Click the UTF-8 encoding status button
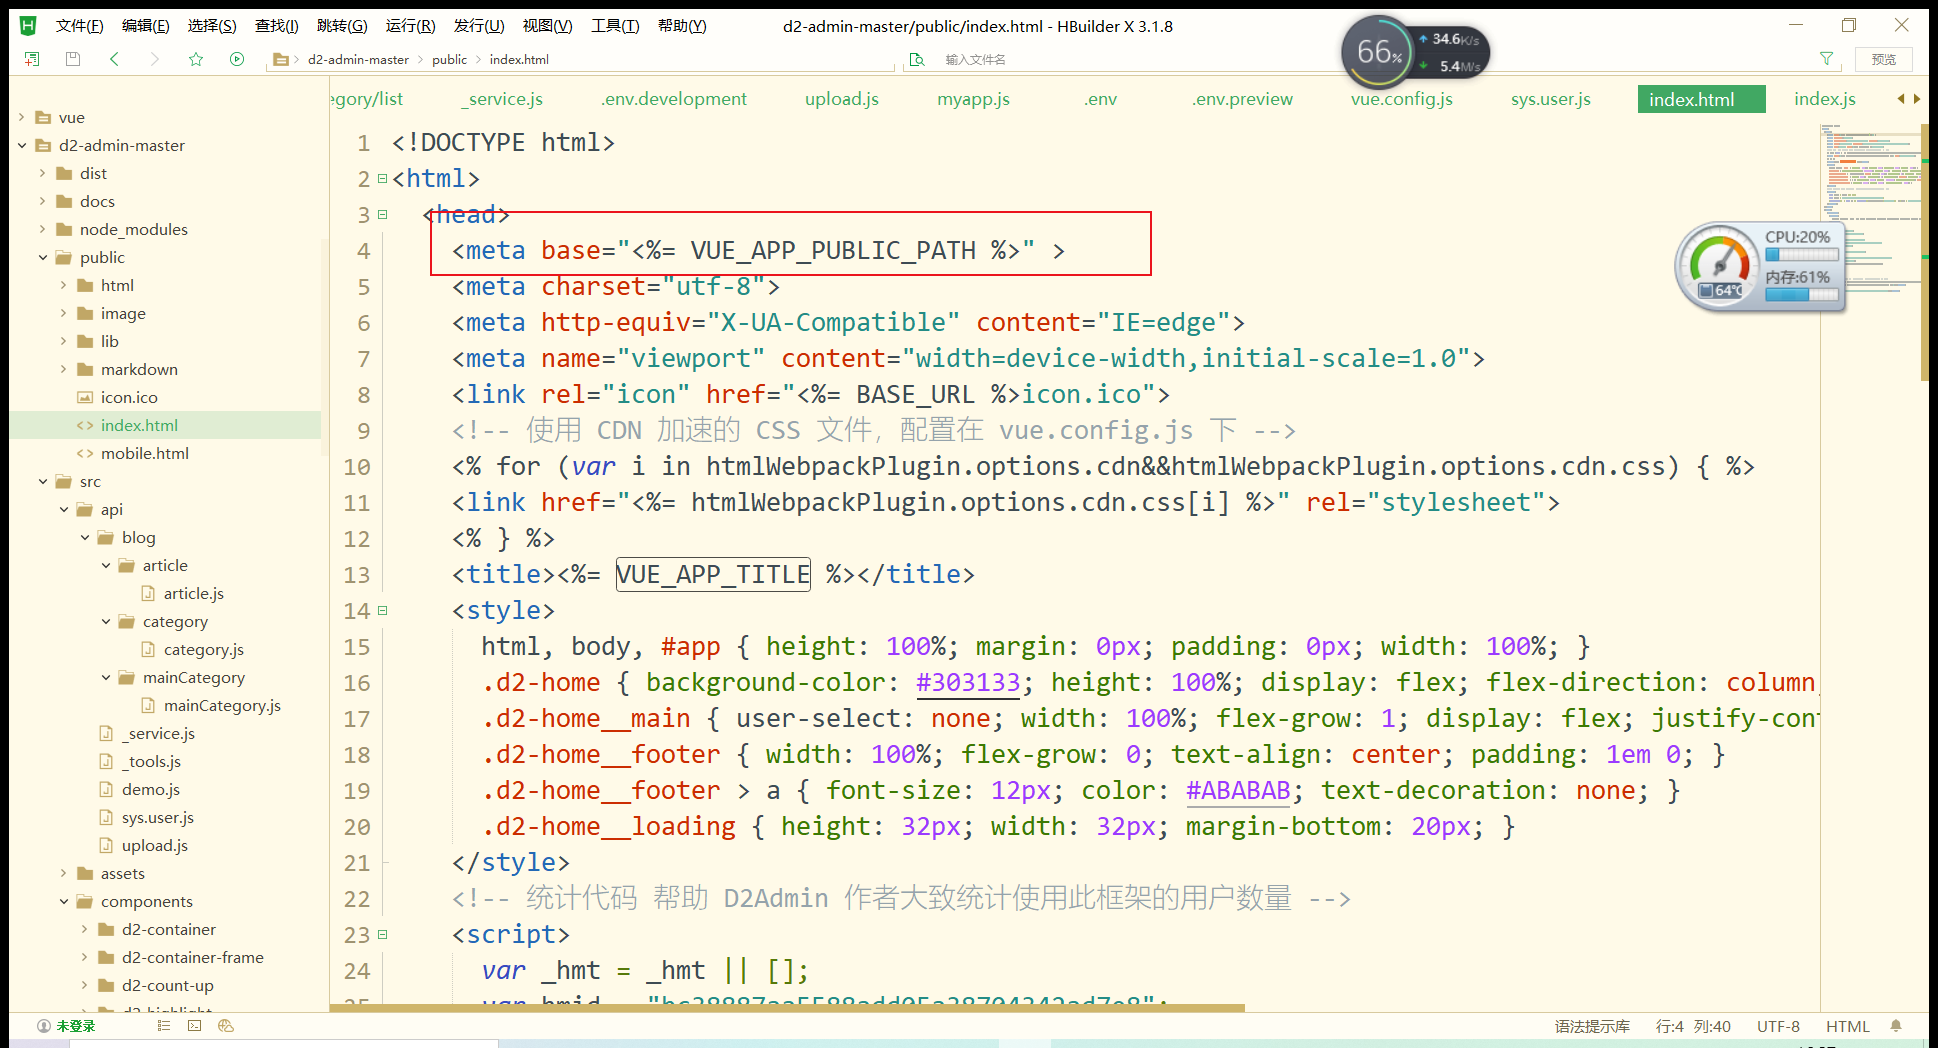The image size is (1938, 1048). [x=1778, y=1026]
